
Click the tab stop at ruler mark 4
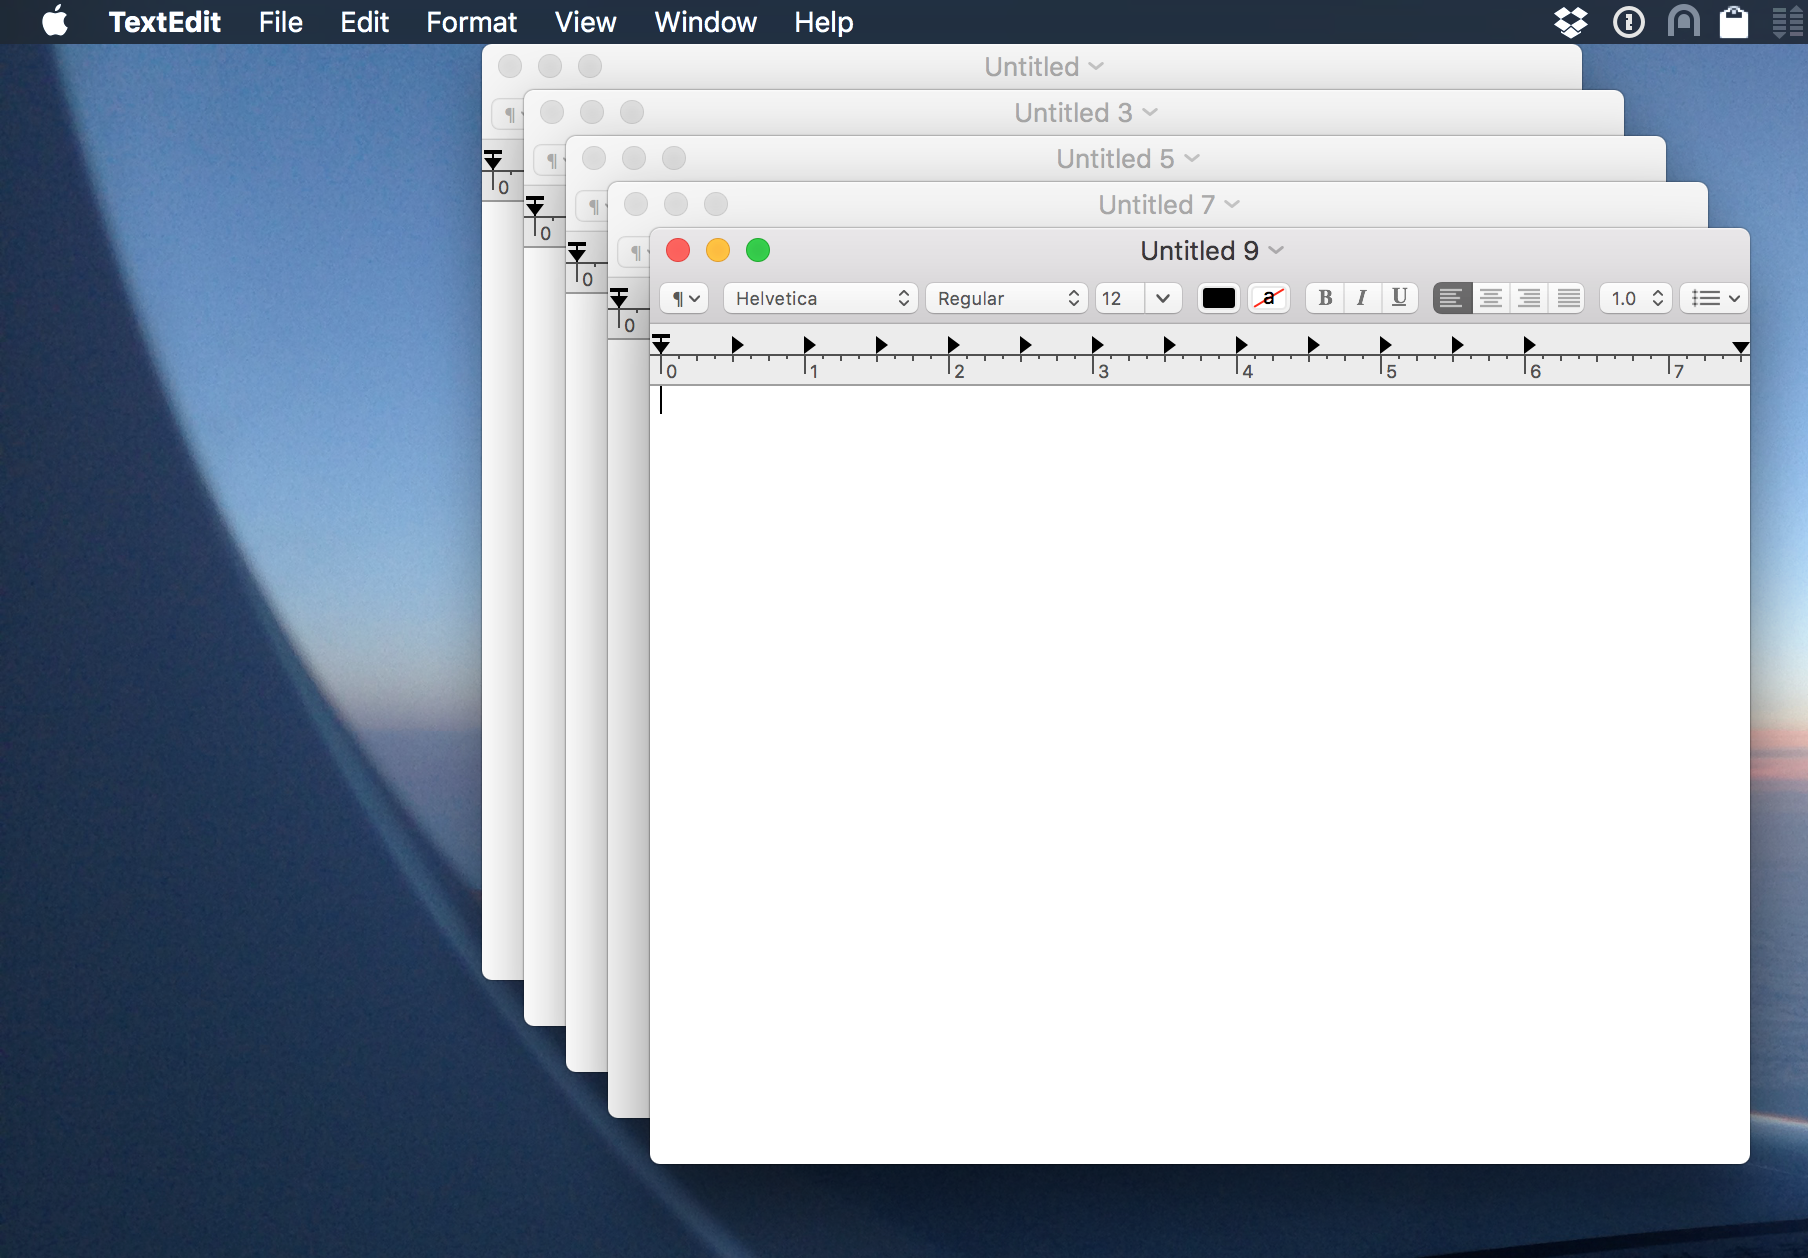(x=1241, y=345)
